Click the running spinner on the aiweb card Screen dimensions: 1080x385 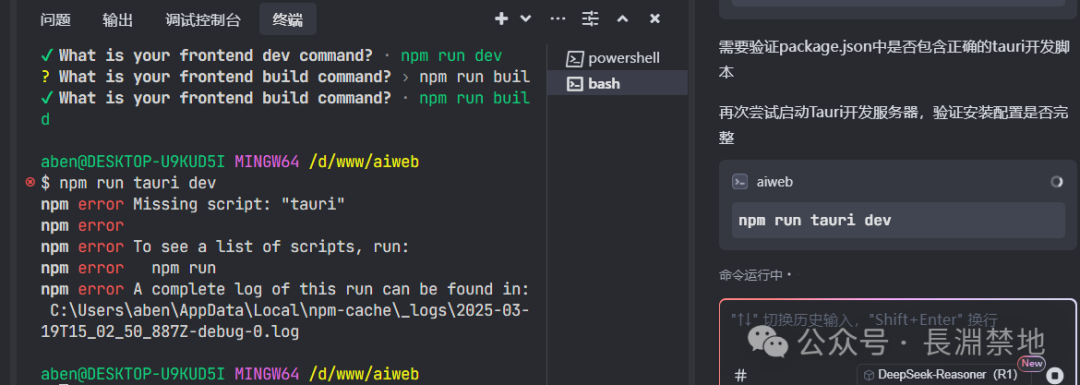click(x=1056, y=182)
